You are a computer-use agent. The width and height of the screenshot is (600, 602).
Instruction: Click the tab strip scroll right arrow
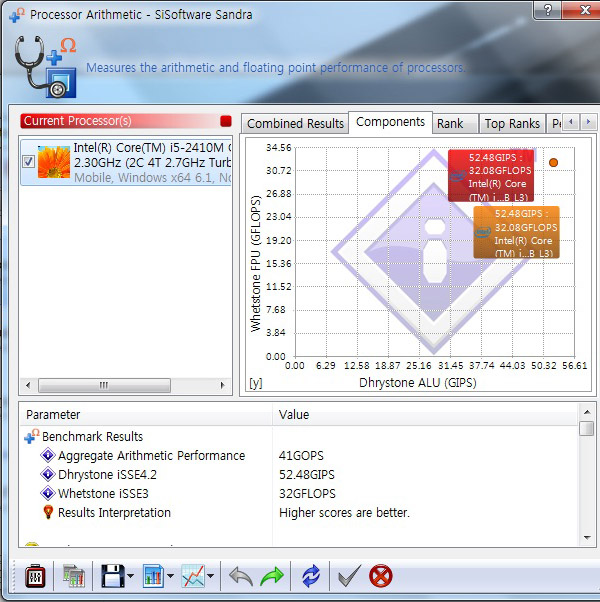click(588, 122)
